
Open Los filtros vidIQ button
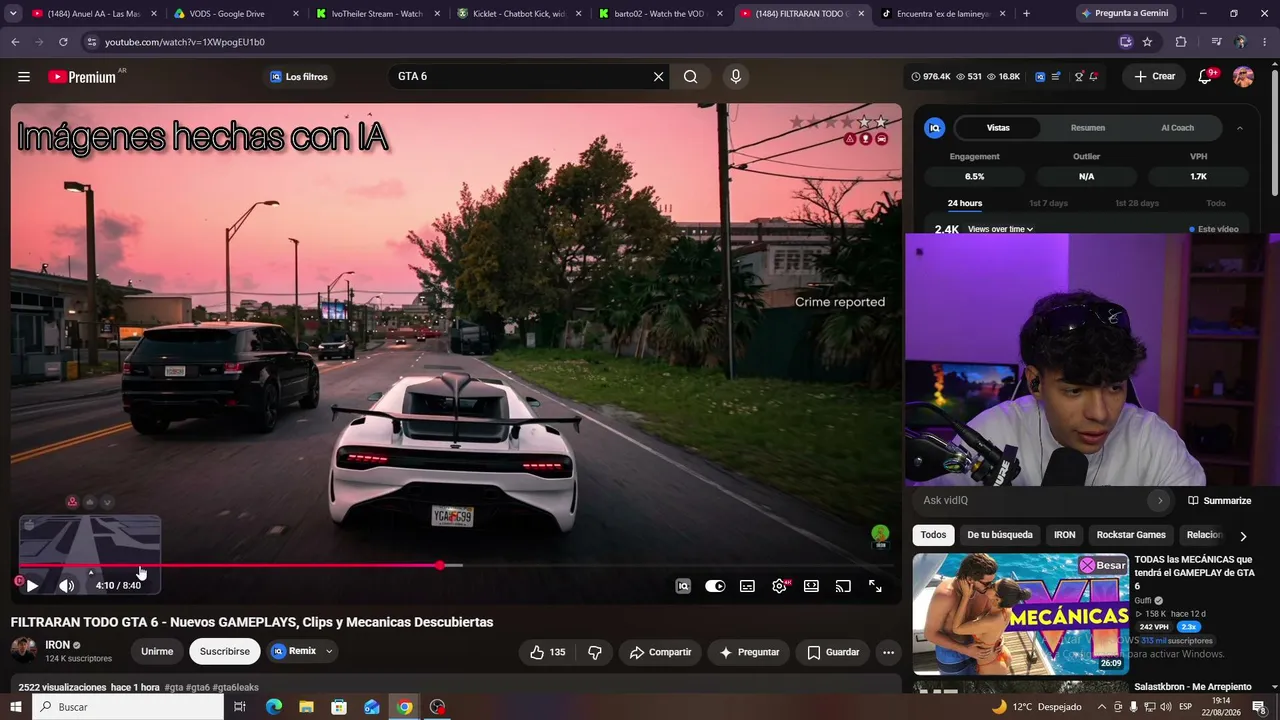[299, 77]
